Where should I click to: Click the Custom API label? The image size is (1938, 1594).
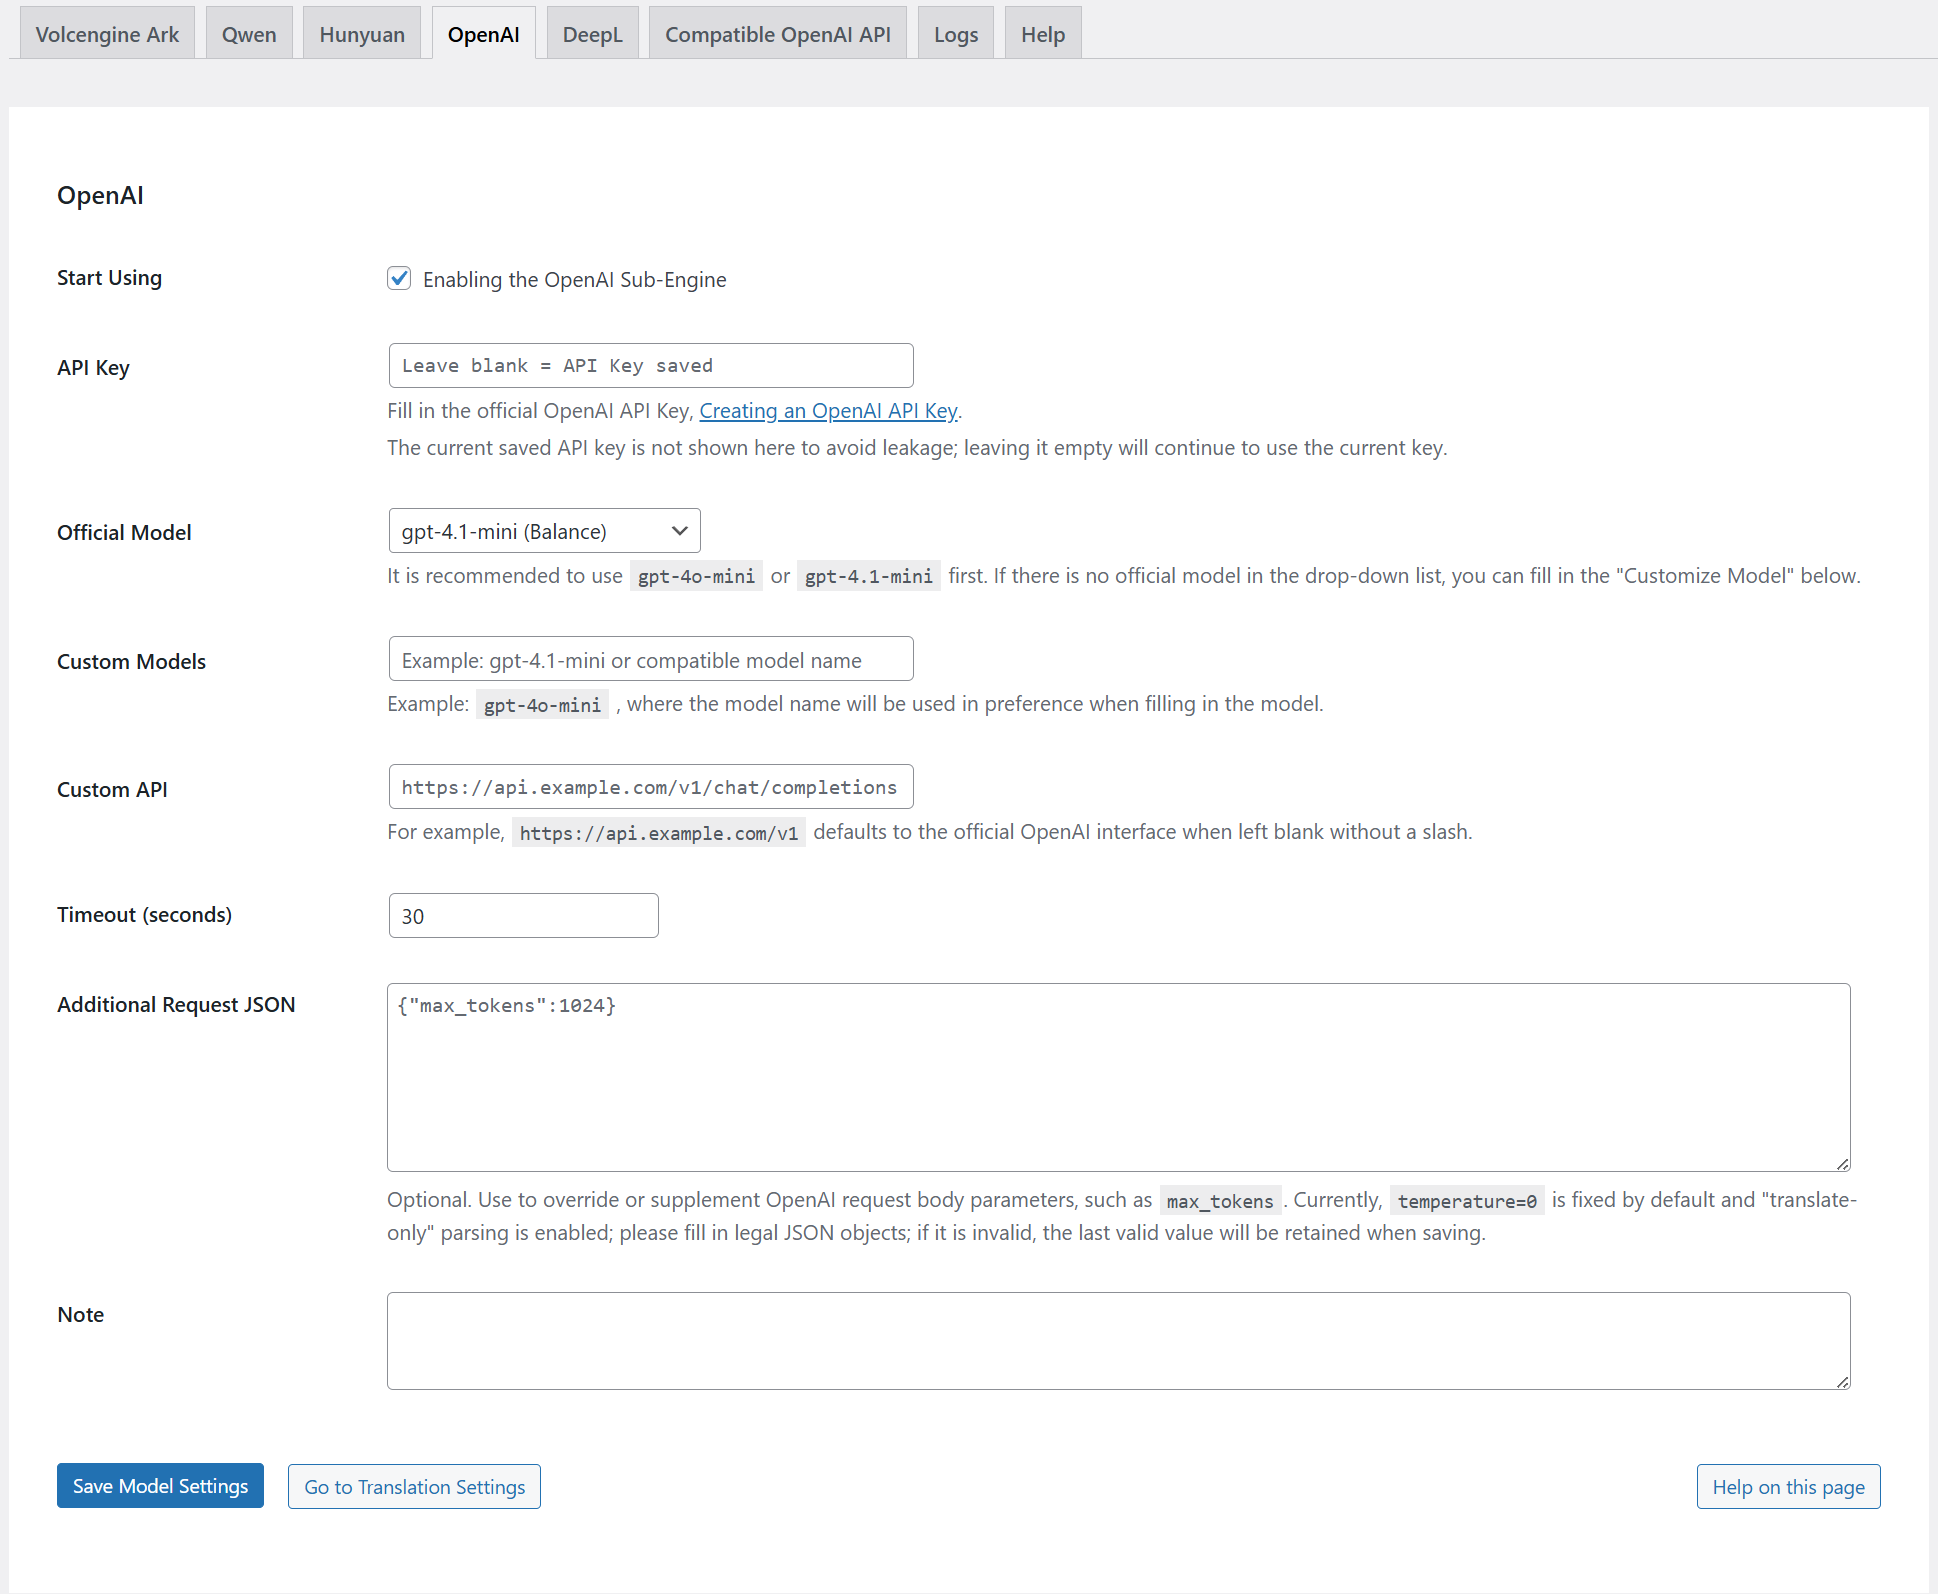point(112,790)
